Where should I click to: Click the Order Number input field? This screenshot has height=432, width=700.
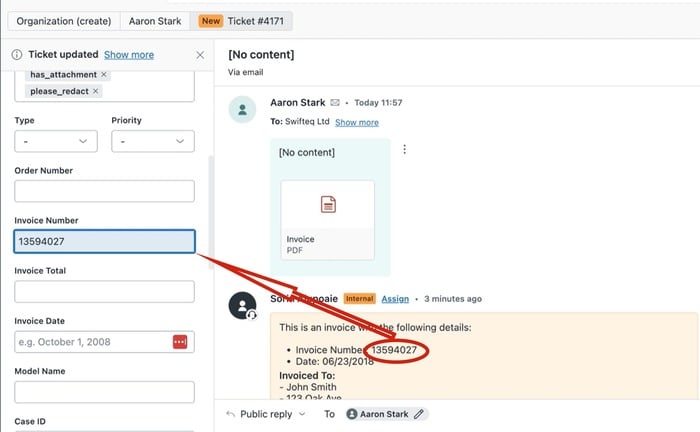[x=104, y=191]
